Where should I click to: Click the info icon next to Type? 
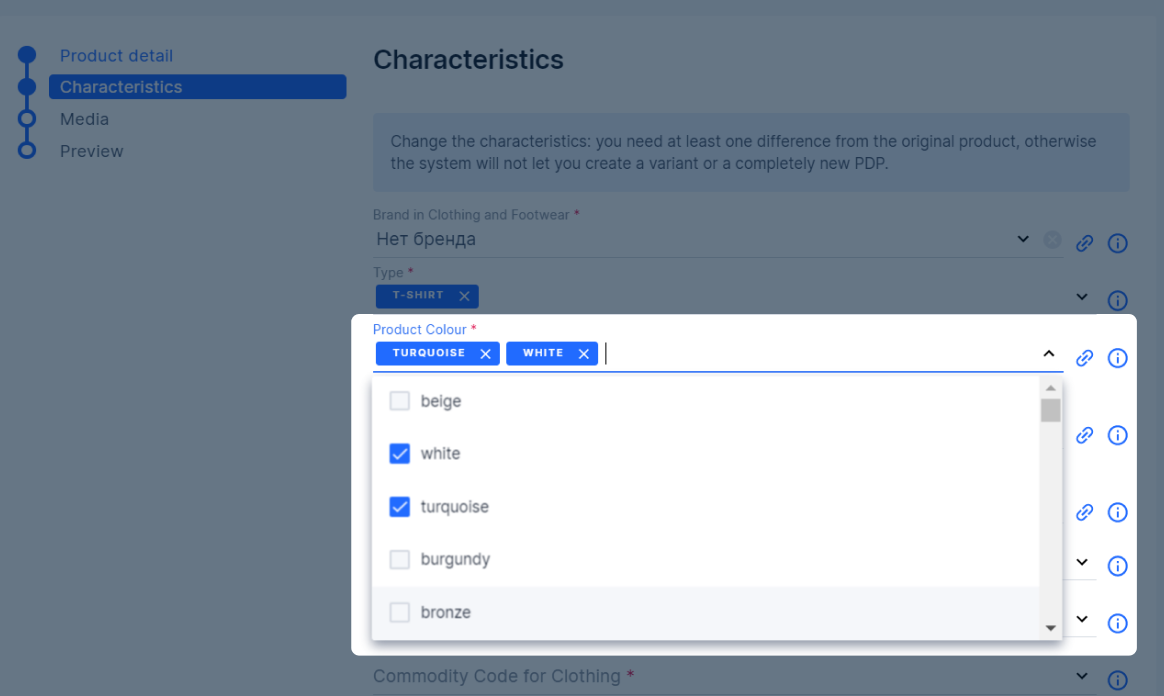click(x=1117, y=300)
